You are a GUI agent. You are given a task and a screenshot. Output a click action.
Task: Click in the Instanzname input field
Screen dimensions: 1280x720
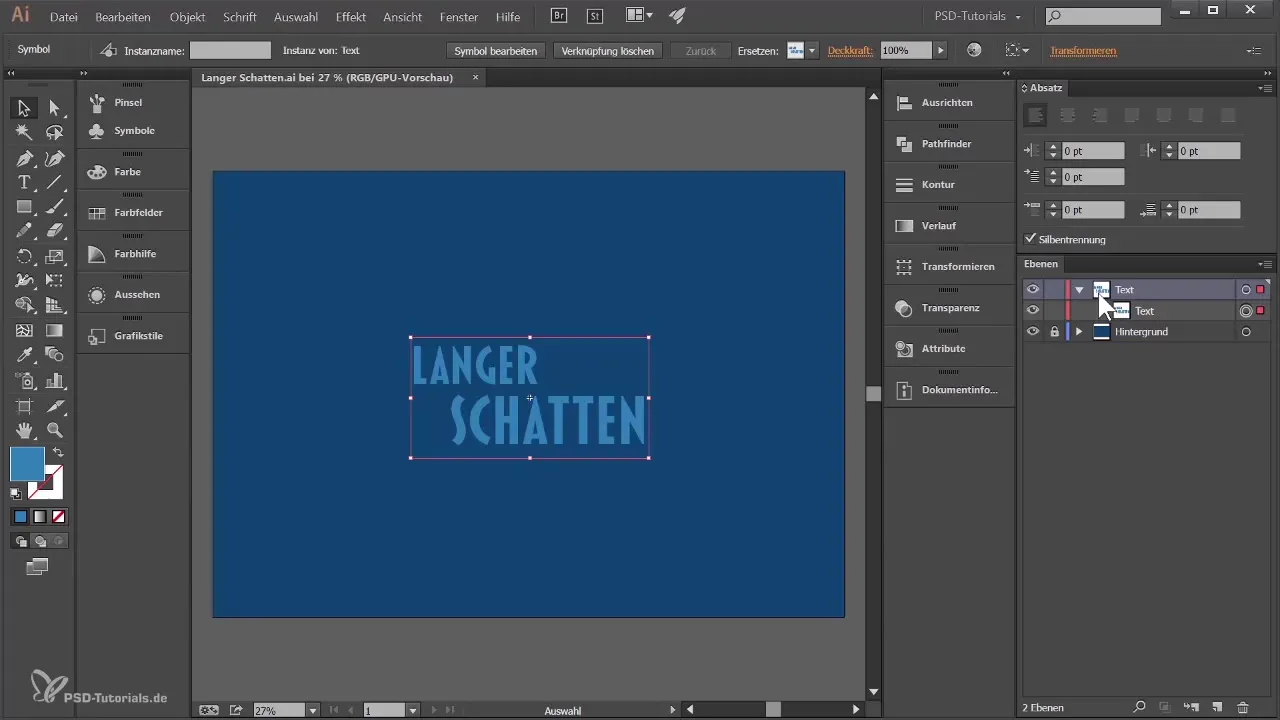[230, 50]
